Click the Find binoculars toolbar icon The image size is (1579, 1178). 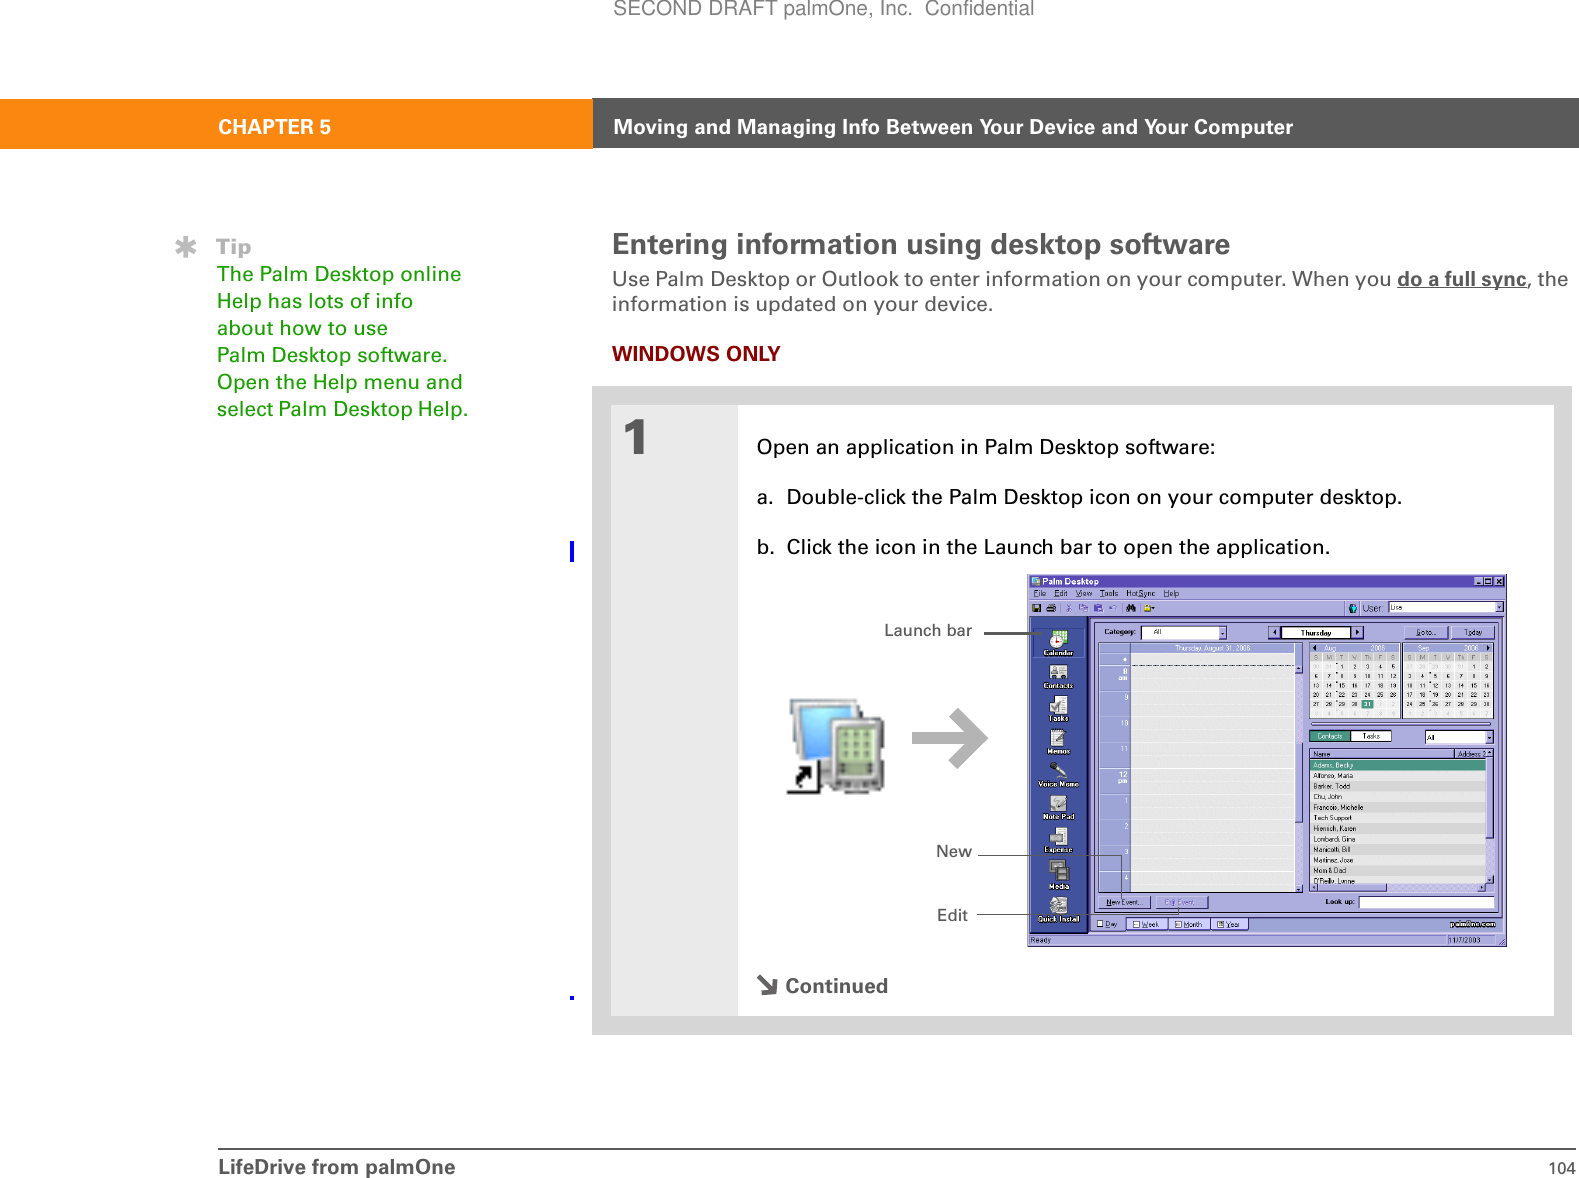pos(1131,608)
